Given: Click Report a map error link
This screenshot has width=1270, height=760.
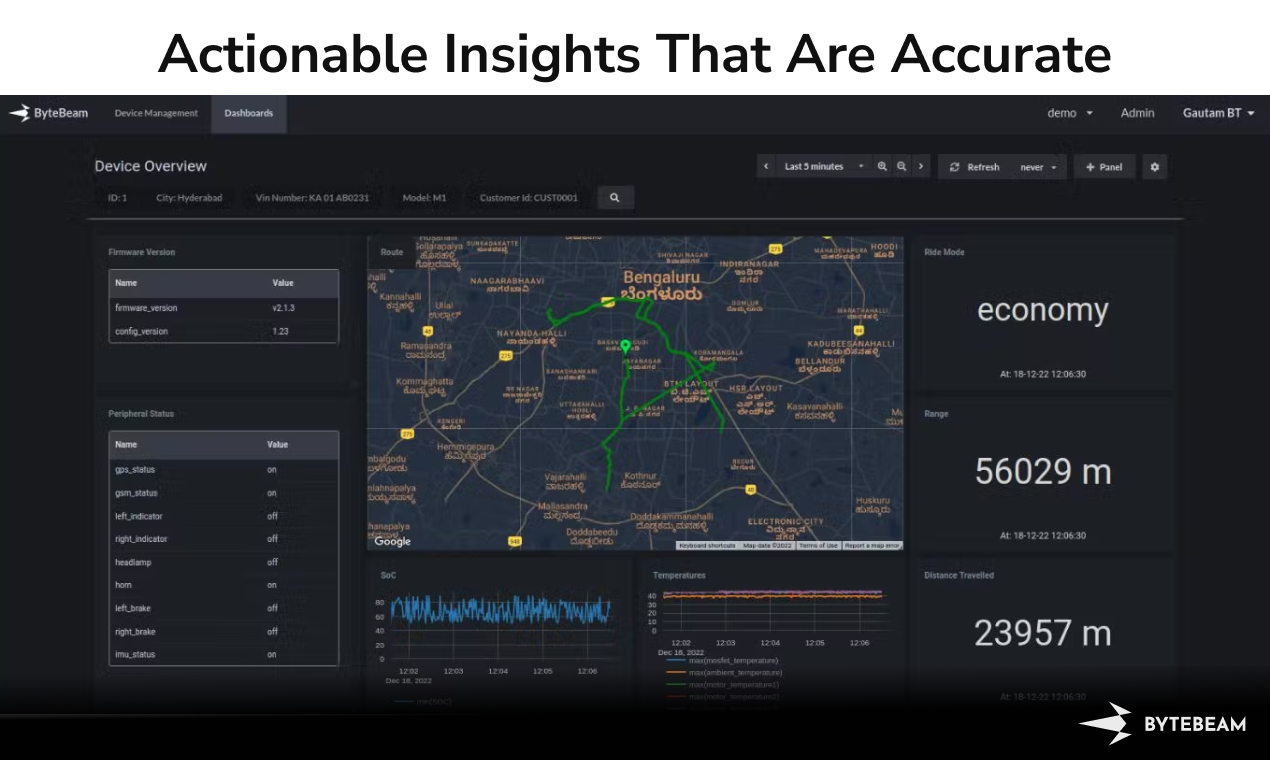Looking at the screenshot, I should click(872, 546).
